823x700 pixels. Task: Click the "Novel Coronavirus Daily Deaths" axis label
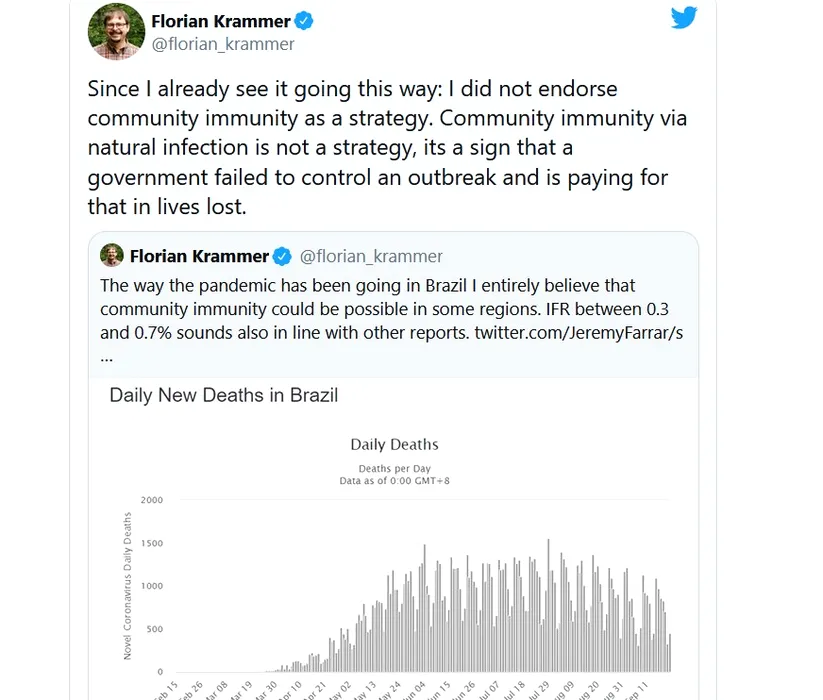(127, 585)
